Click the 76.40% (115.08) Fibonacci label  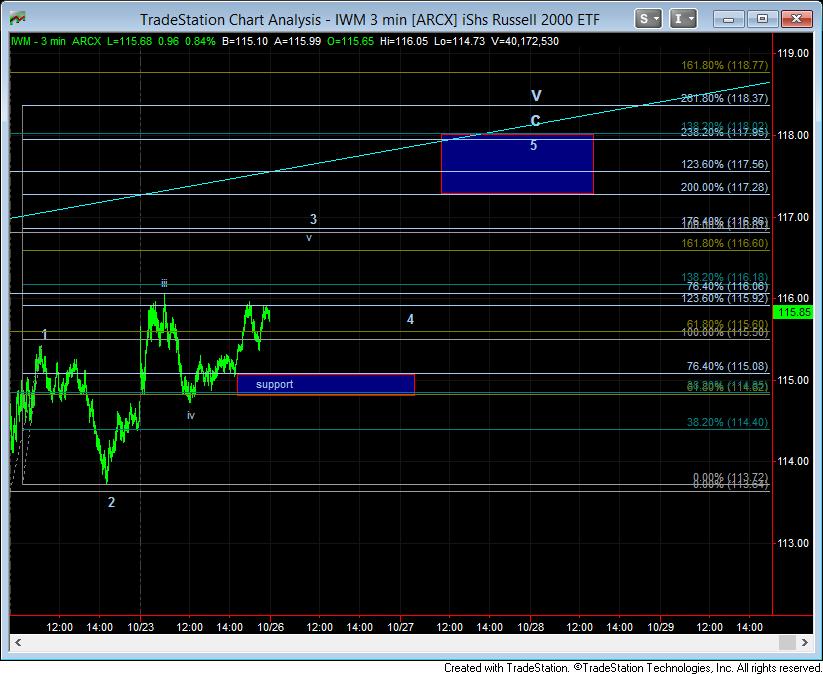(x=727, y=366)
